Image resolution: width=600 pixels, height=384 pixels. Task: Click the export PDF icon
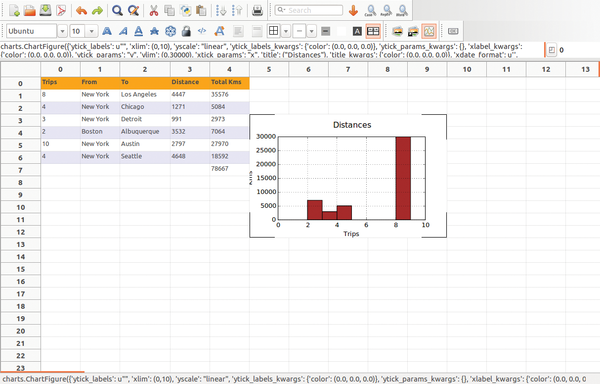(x=61, y=10)
